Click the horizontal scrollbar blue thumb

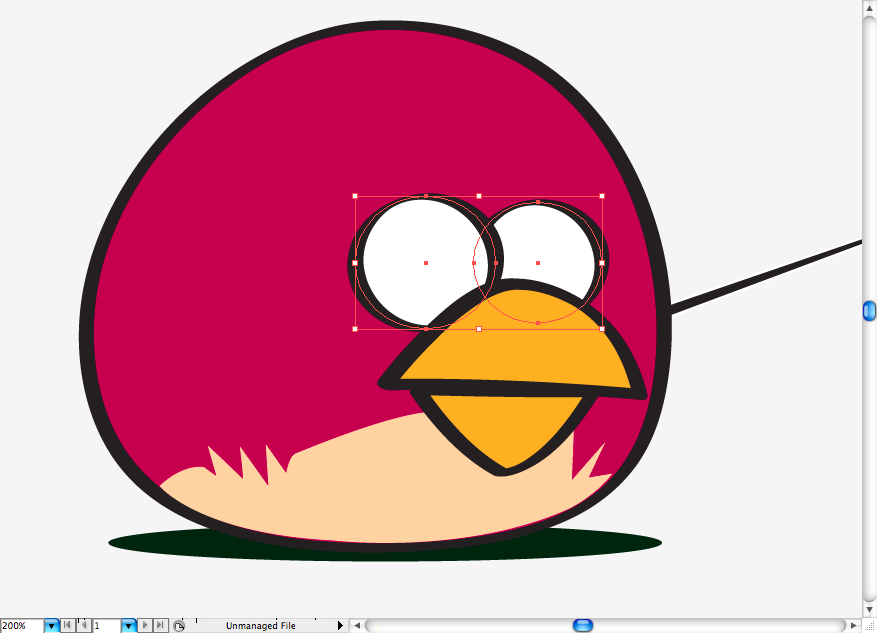(x=583, y=625)
